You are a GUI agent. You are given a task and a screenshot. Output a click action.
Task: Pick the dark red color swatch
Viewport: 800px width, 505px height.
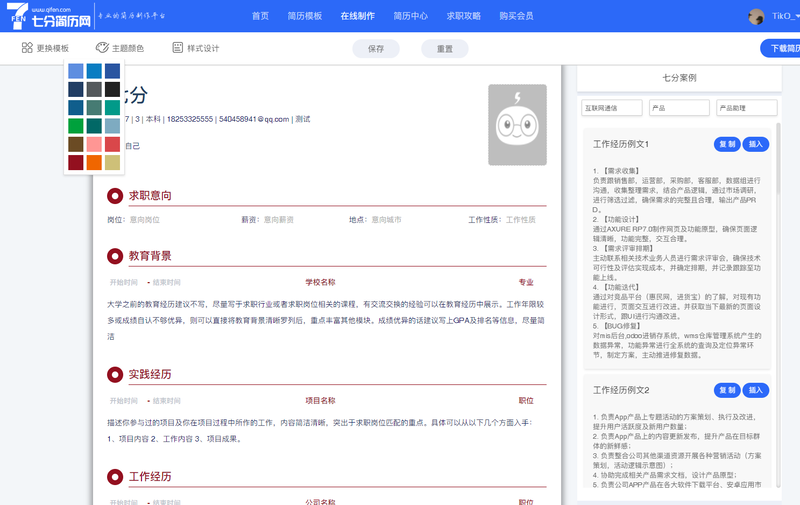click(x=76, y=163)
